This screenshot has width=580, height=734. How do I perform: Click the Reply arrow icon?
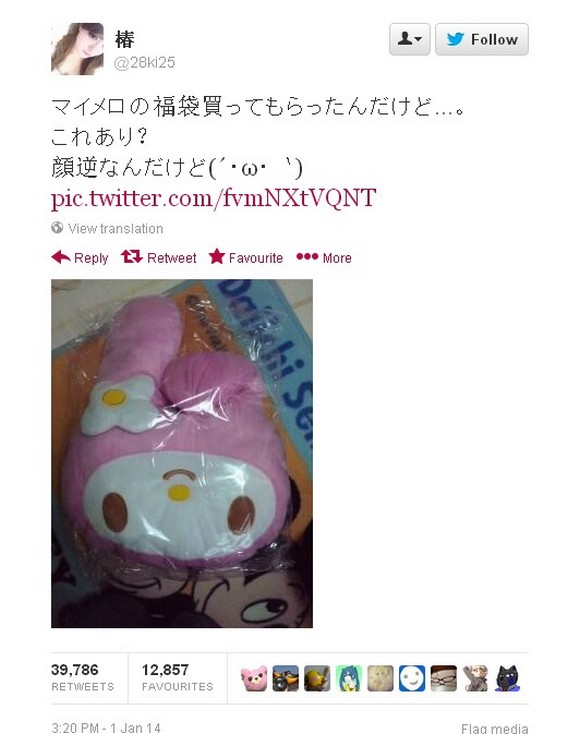point(61,257)
